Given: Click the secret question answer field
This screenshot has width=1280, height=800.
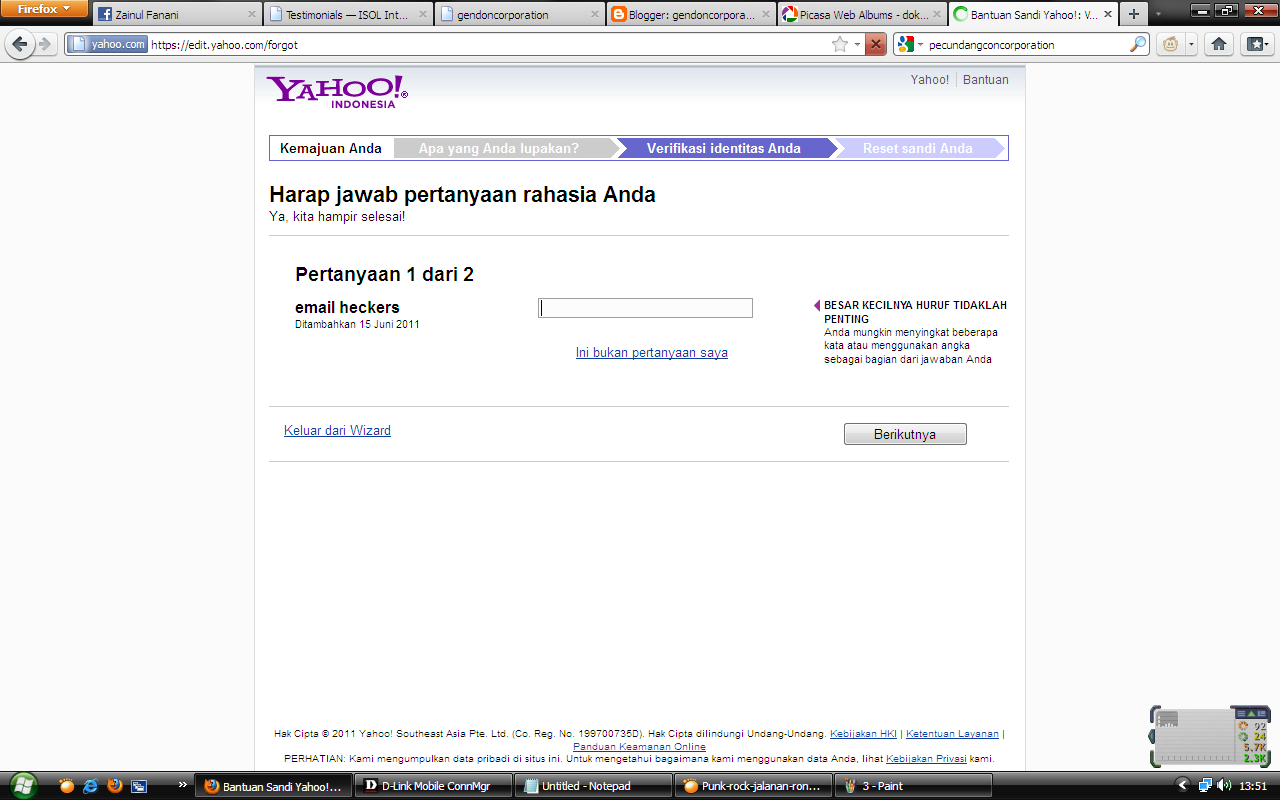Looking at the screenshot, I should (x=645, y=308).
